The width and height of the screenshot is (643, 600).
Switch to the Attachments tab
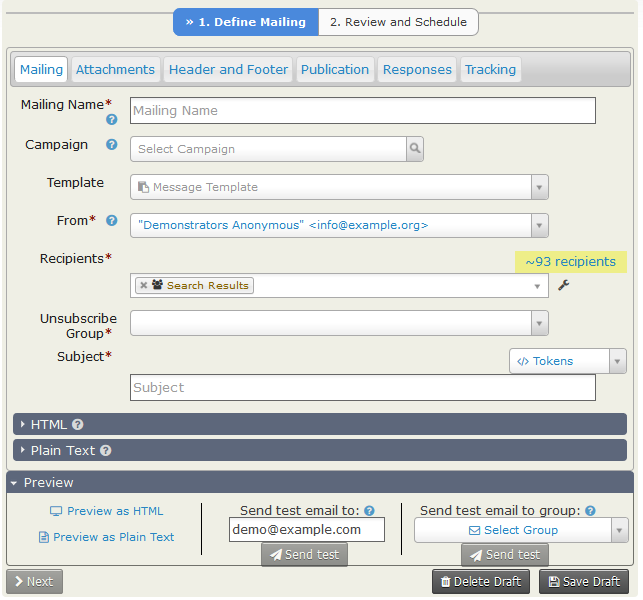pyautogui.click(x=116, y=69)
